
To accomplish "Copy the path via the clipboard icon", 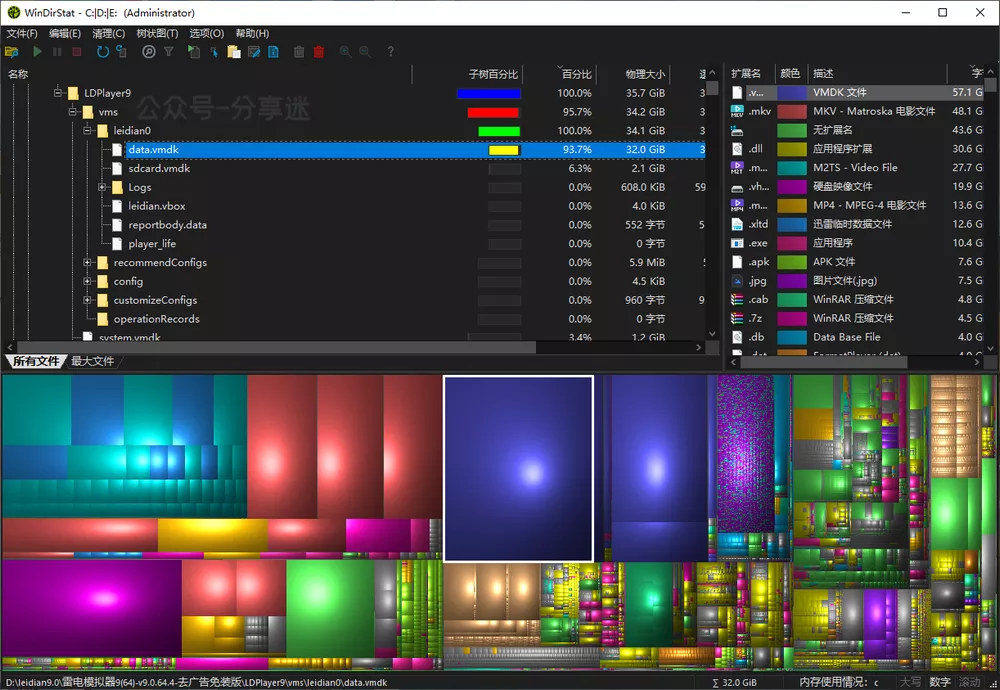I will coord(234,51).
